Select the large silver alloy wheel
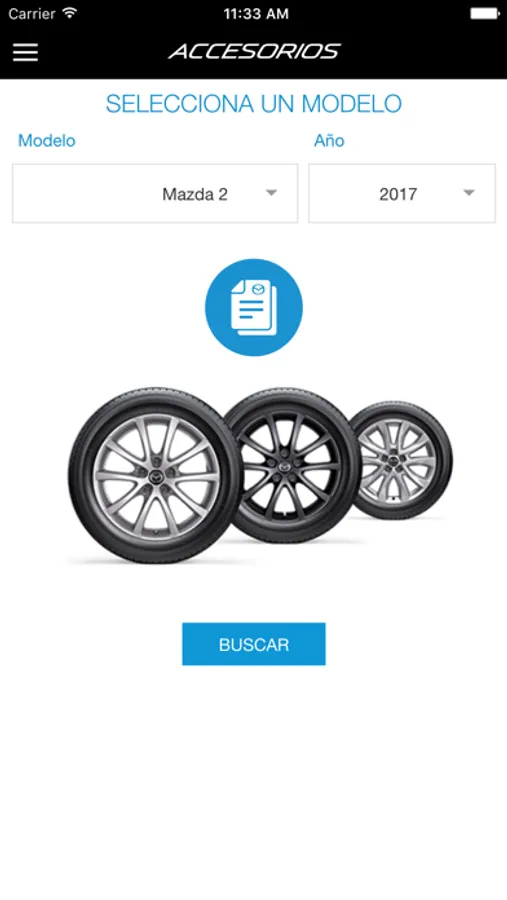Viewport: 507px width, 900px height. click(x=155, y=476)
